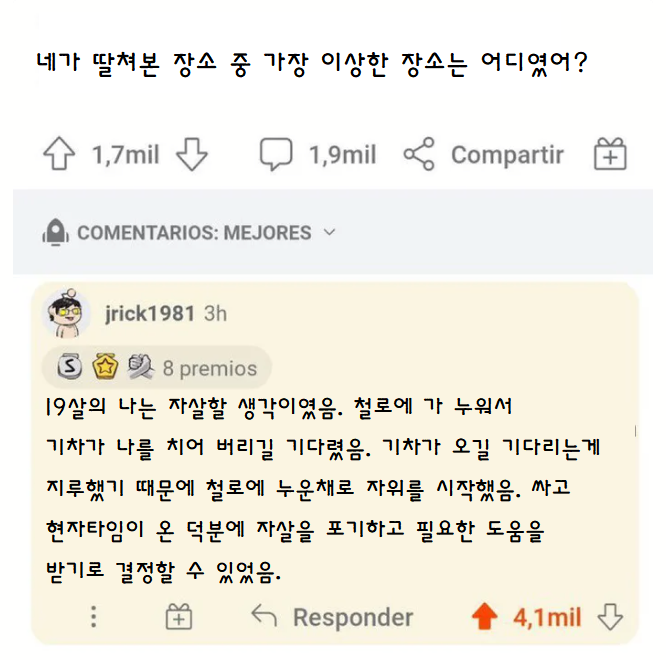Click the gold award badge on the comment

tap(105, 368)
